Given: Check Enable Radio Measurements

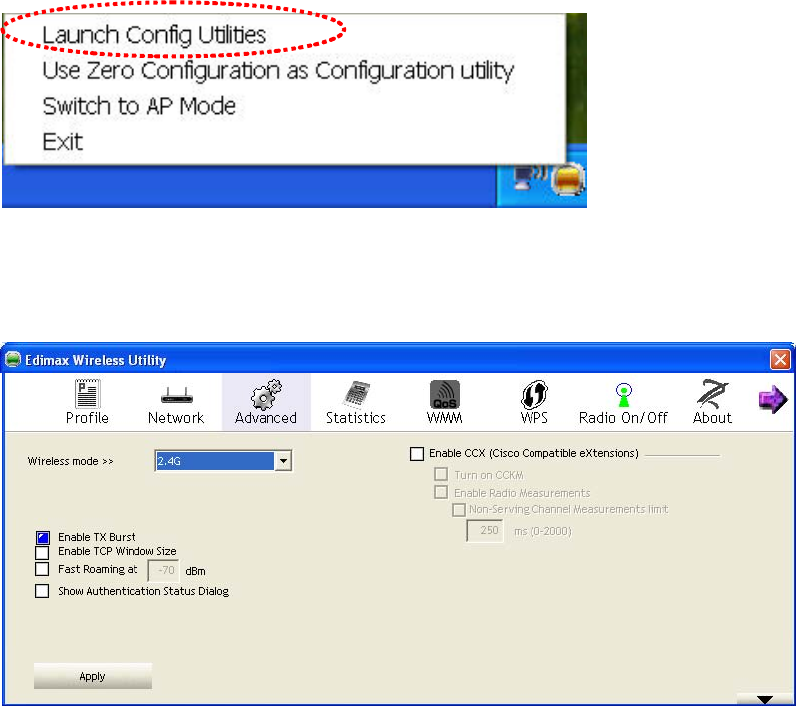Looking at the screenshot, I should 441,492.
